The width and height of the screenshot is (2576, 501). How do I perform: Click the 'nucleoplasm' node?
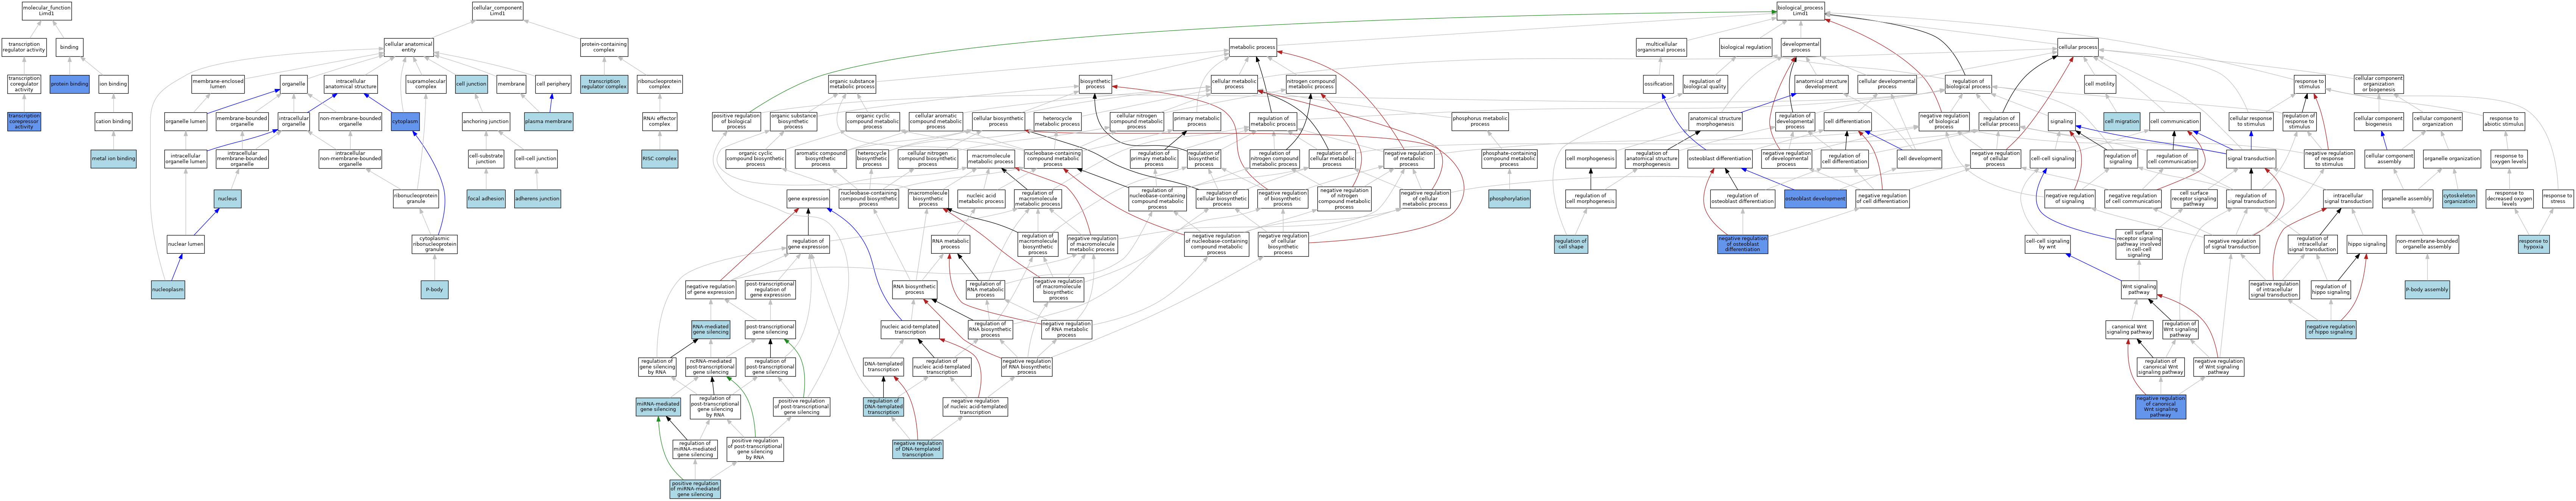pos(168,290)
